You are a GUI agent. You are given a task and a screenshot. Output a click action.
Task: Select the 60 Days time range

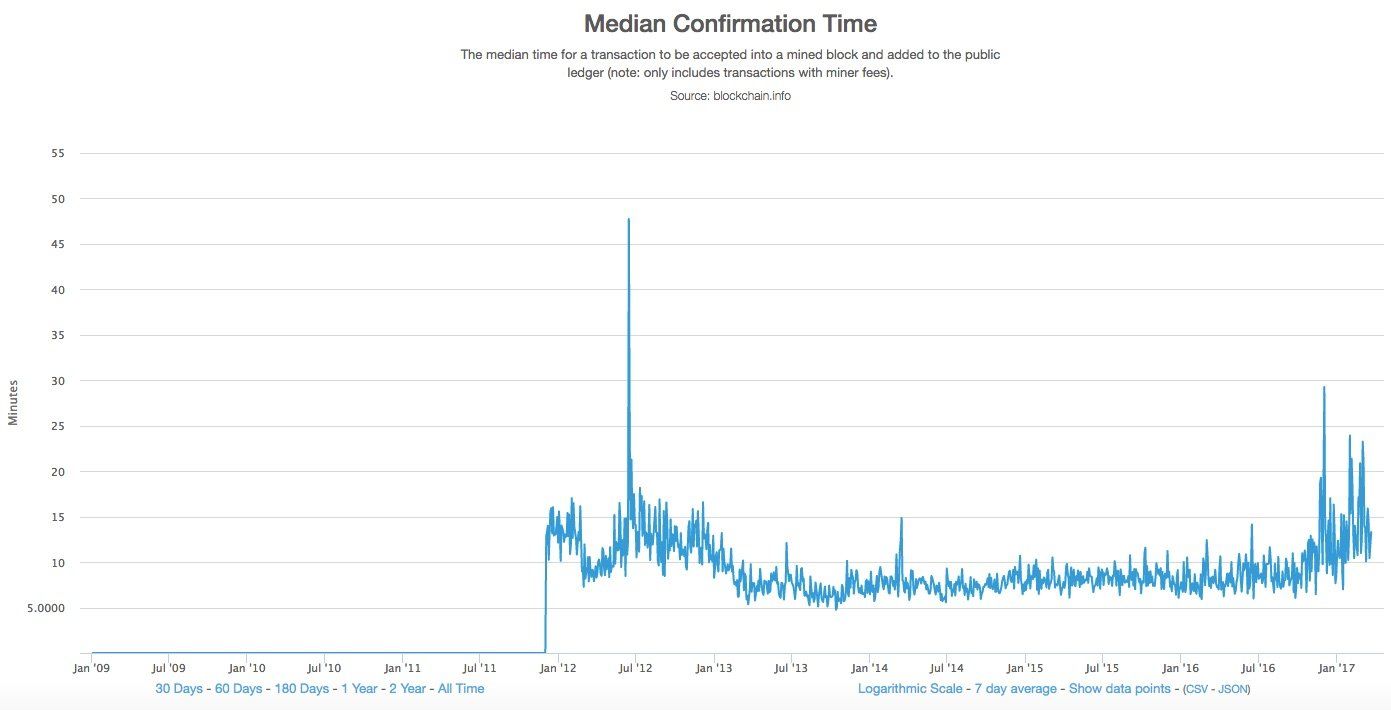239,689
